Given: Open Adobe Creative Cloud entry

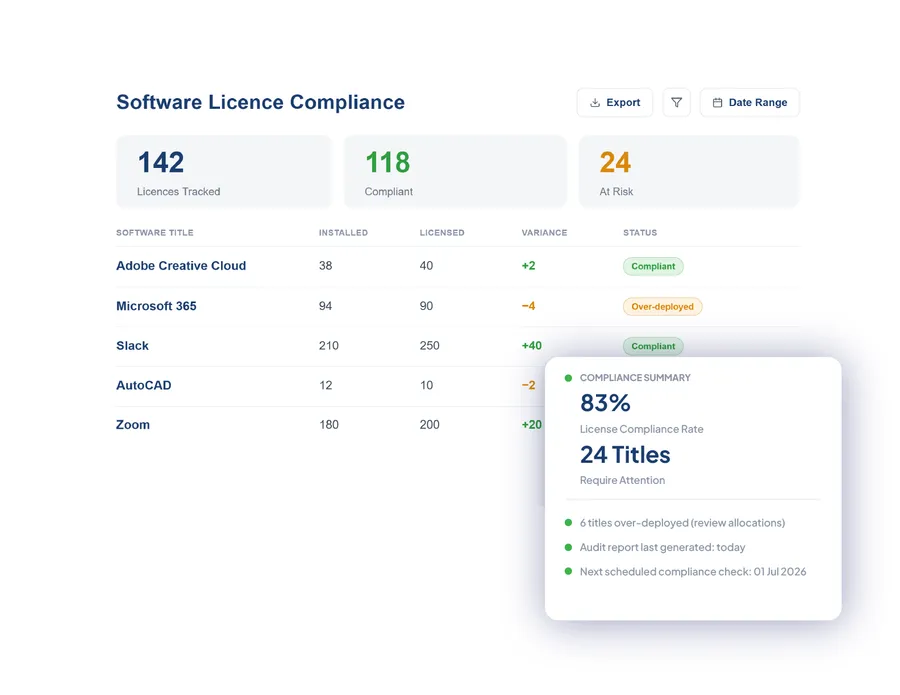Looking at the screenshot, I should click(181, 266).
